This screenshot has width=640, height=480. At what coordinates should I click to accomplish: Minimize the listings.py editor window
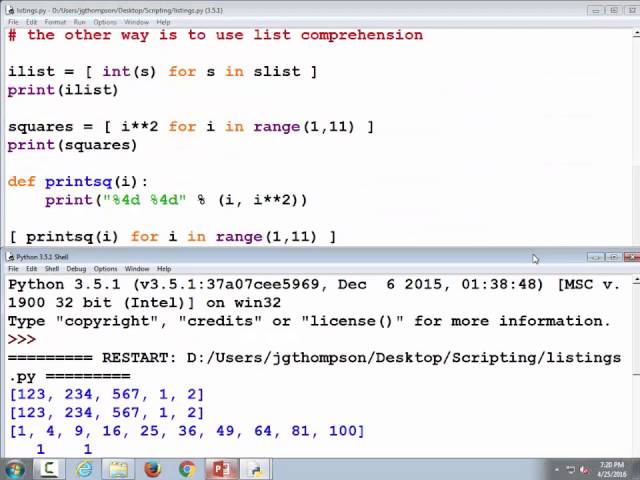(596, 10)
